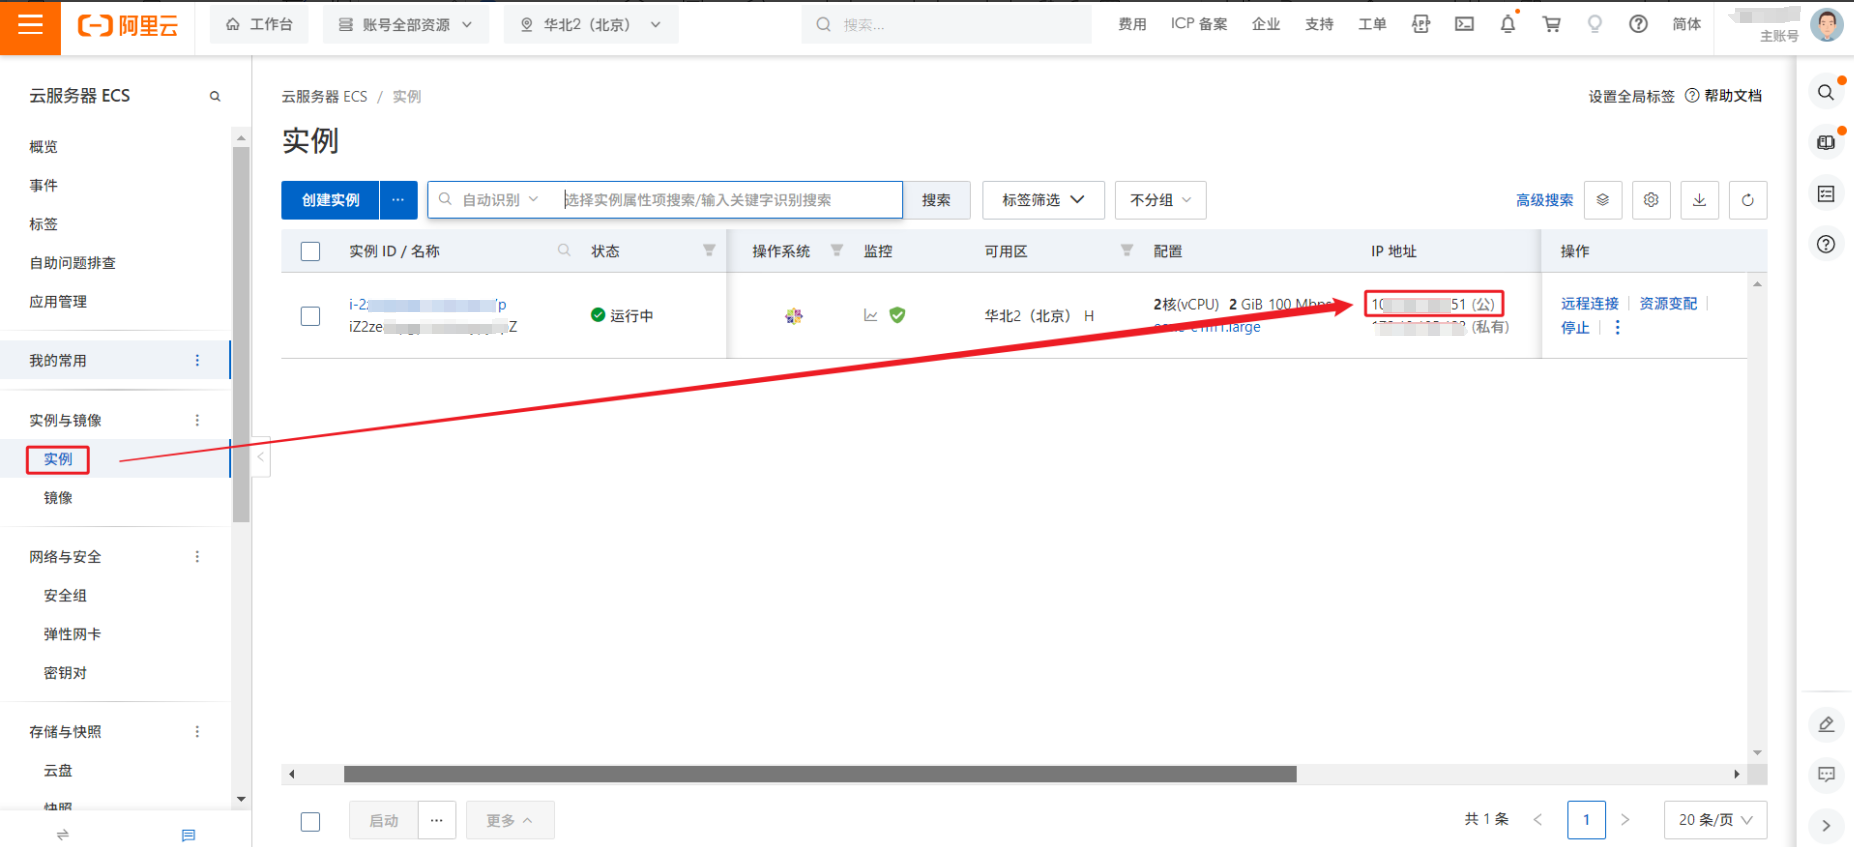This screenshot has width=1854, height=847.
Task: Click the Alibaba Cloud logo
Action: 128,26
